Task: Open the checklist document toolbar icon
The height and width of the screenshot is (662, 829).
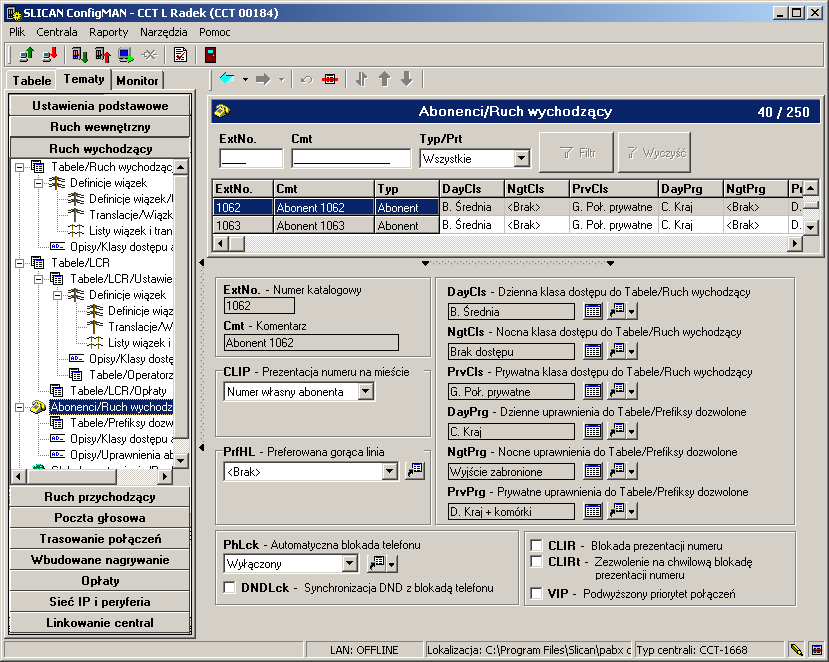Action: pyautogui.click(x=180, y=54)
